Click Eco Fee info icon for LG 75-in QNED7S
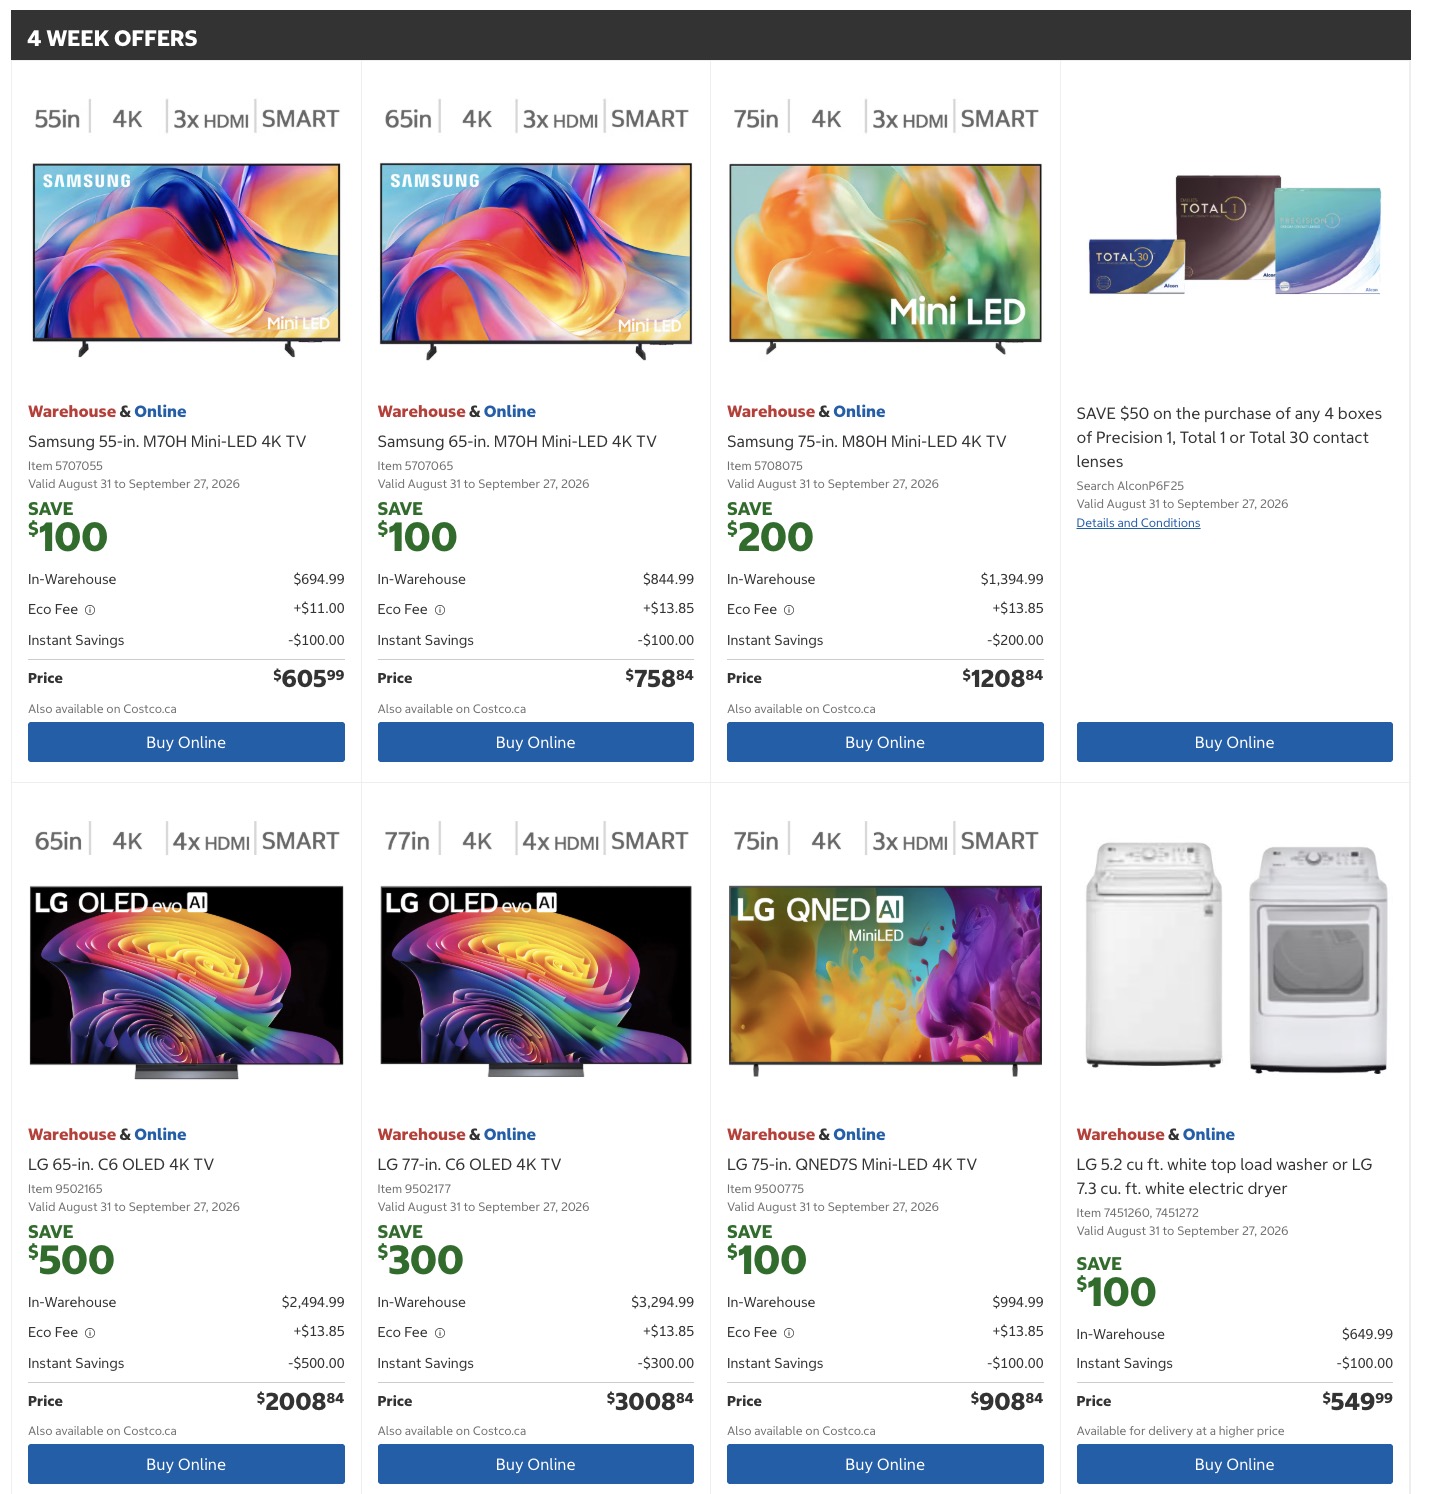This screenshot has height=1494, width=1430. [789, 1333]
